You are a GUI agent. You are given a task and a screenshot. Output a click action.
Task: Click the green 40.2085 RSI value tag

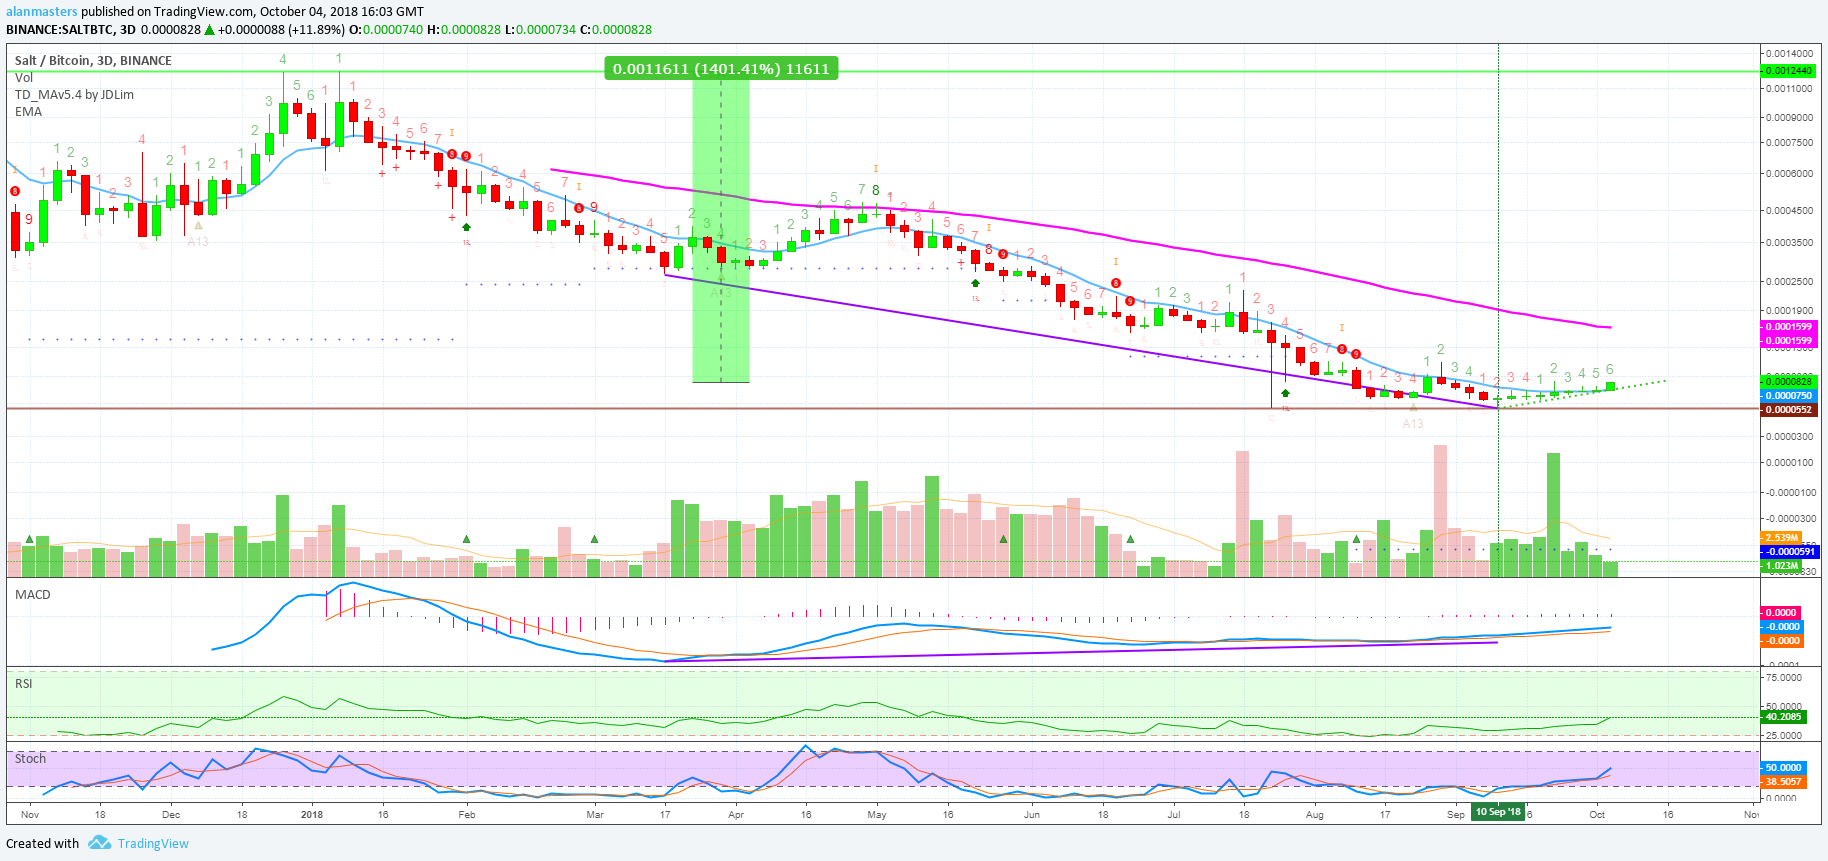coord(1783,716)
